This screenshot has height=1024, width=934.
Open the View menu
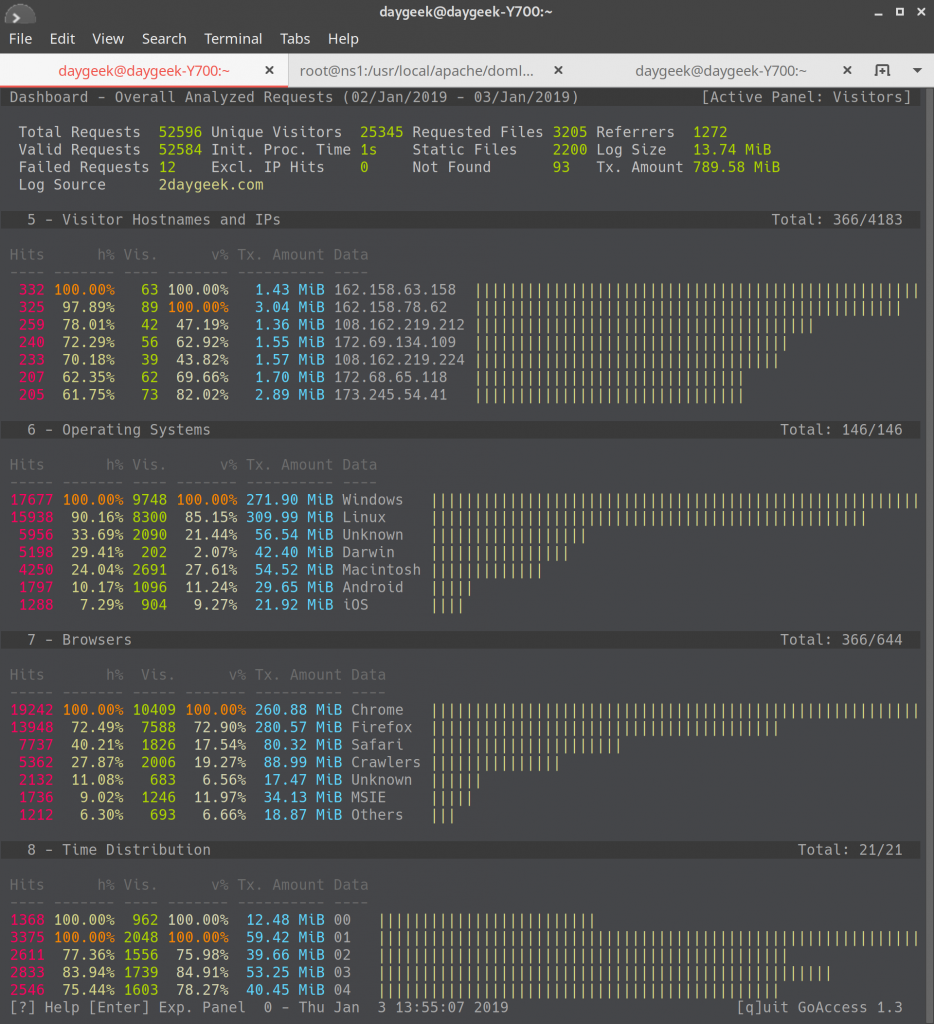[108, 39]
